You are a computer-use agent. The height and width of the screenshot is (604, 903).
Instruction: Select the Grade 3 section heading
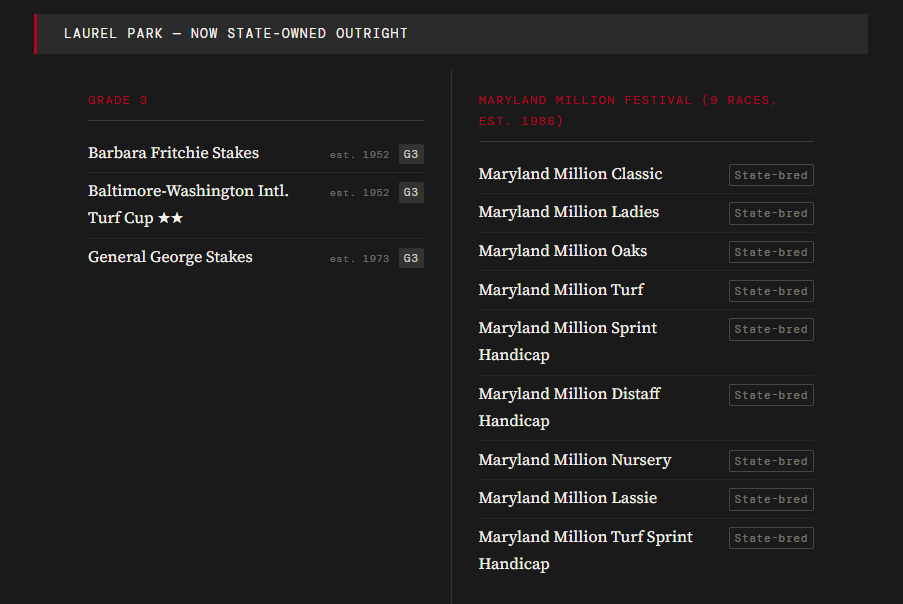[118, 100]
